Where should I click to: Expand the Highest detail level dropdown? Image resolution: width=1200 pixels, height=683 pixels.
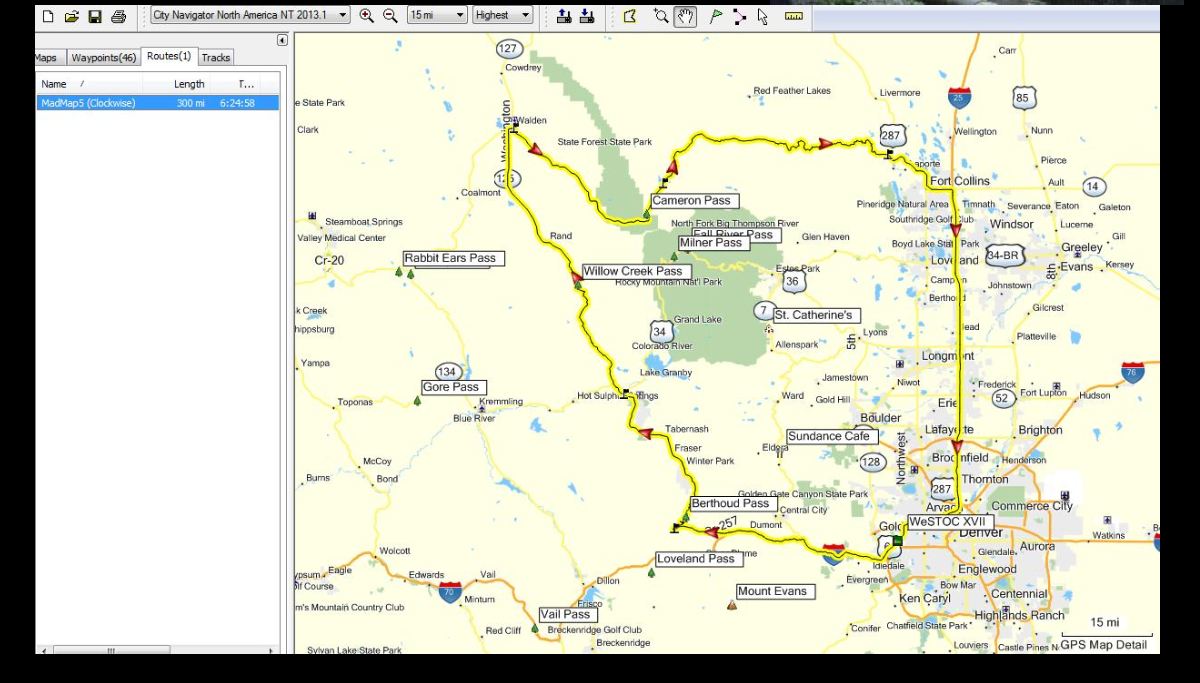click(526, 16)
